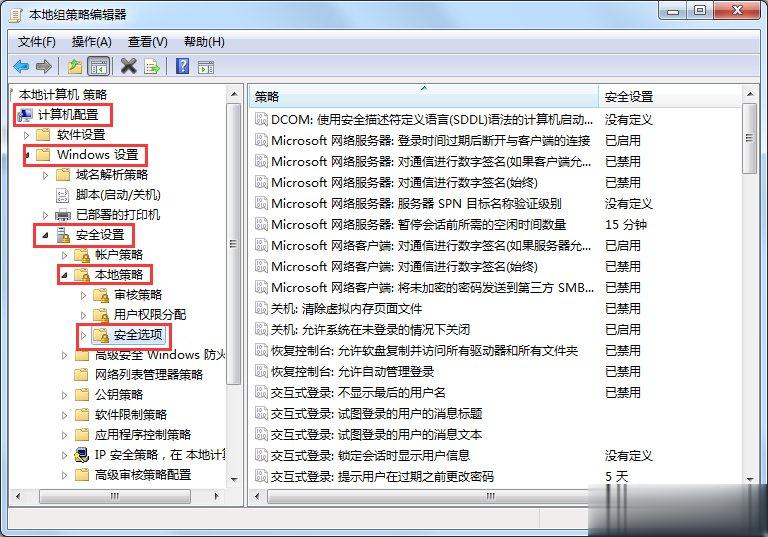Click the 已部署的打印机 printer icon
This screenshot has height=537, width=768.
pyautogui.click(x=63, y=215)
